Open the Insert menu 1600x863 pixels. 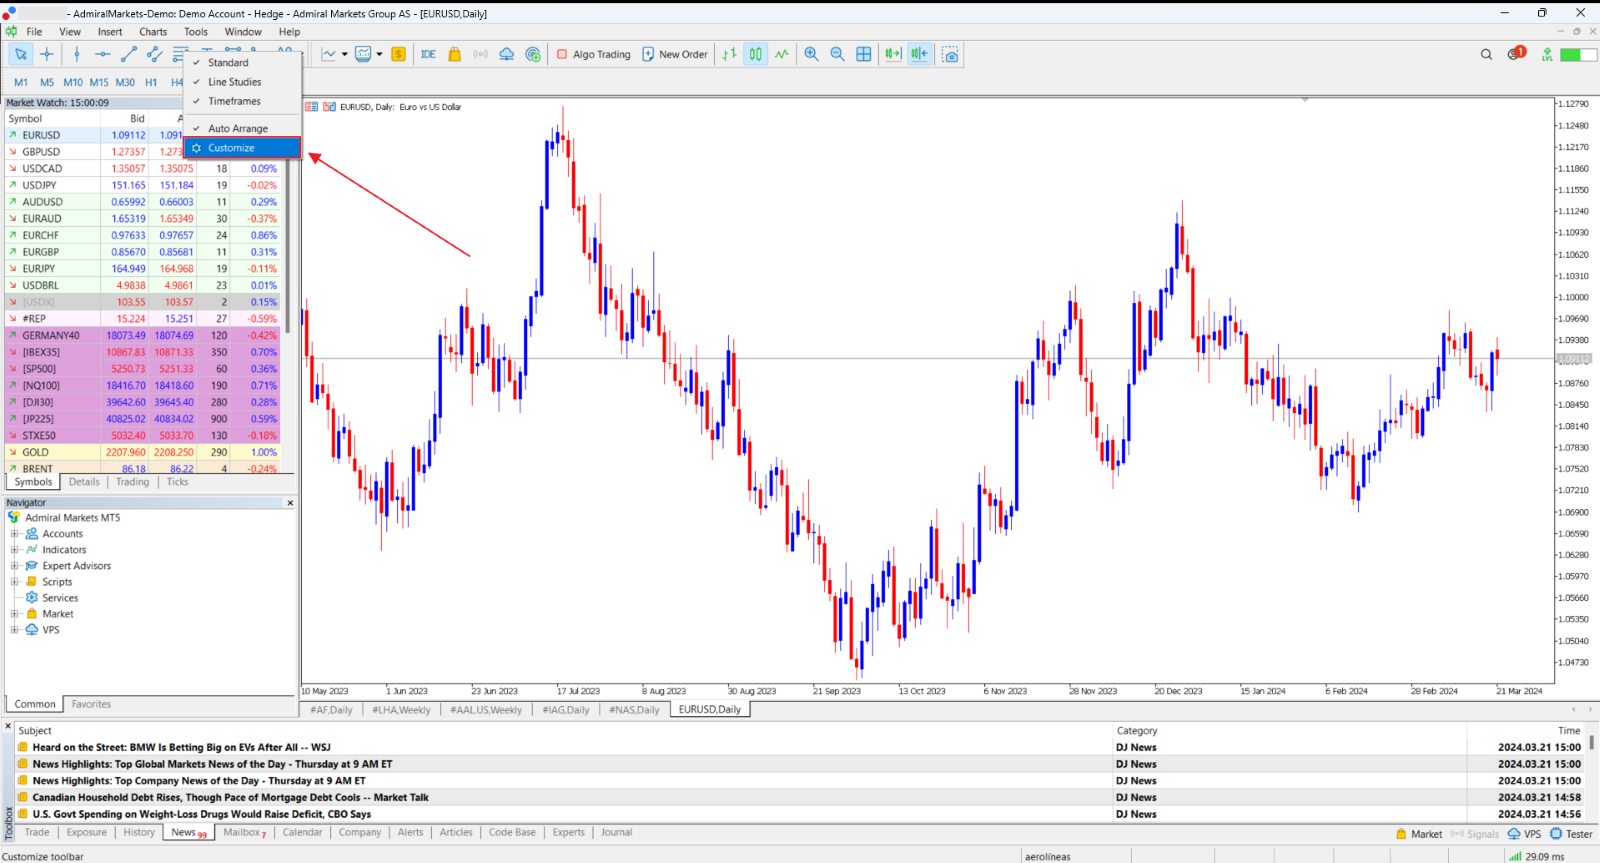click(x=110, y=32)
